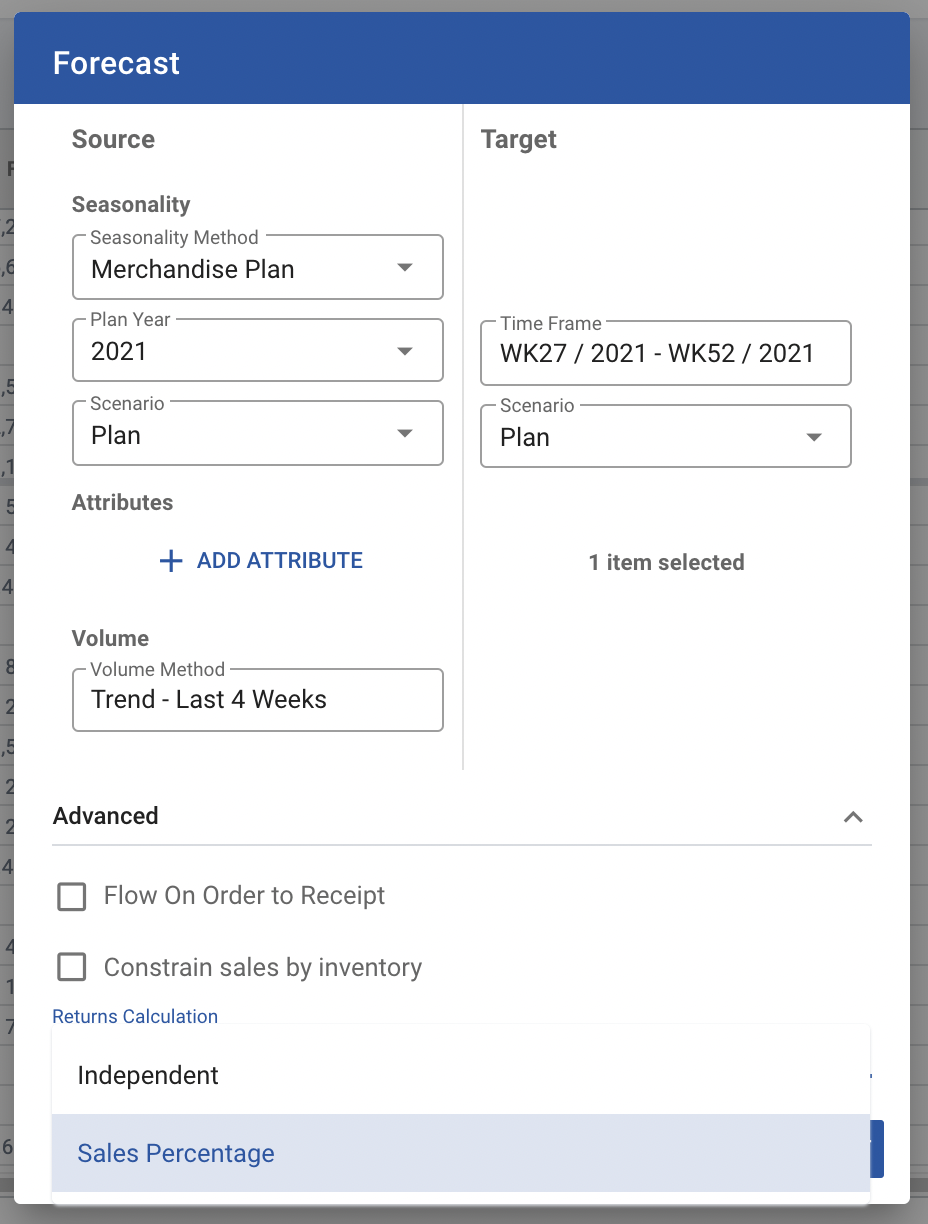Click the Trend - Last 4 Weeks field
The image size is (928, 1224).
coord(257,700)
